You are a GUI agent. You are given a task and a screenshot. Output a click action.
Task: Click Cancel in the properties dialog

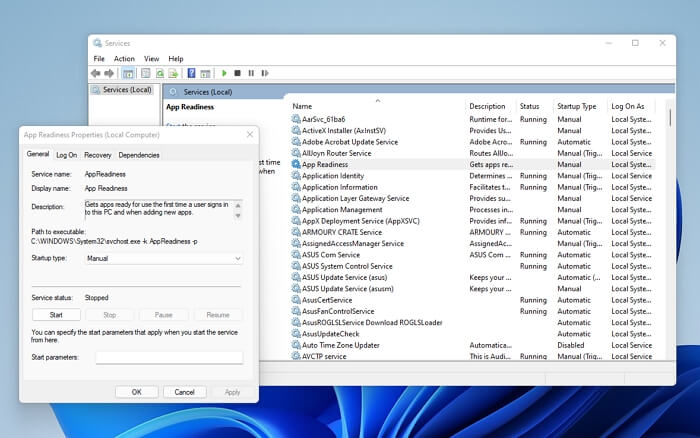pyautogui.click(x=184, y=392)
